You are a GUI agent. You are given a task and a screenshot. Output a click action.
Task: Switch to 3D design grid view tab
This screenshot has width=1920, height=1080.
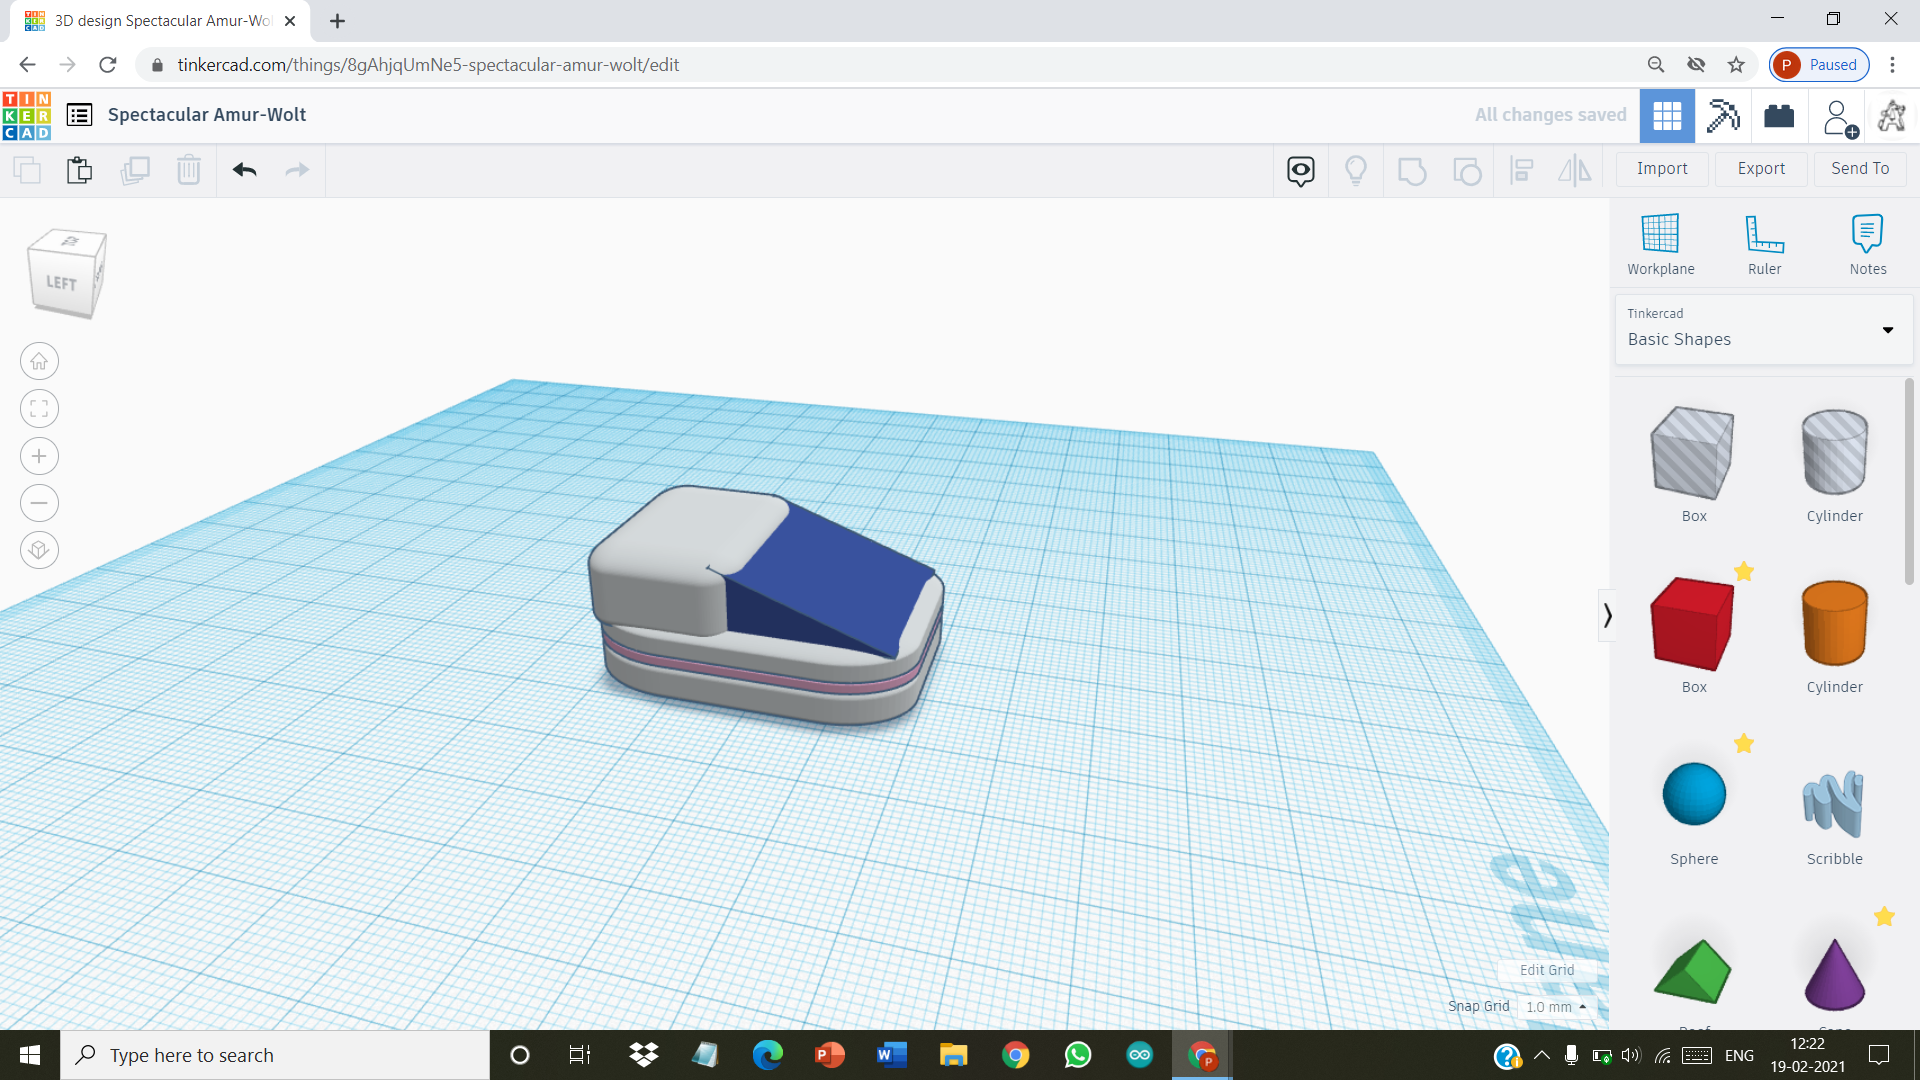1667,116
